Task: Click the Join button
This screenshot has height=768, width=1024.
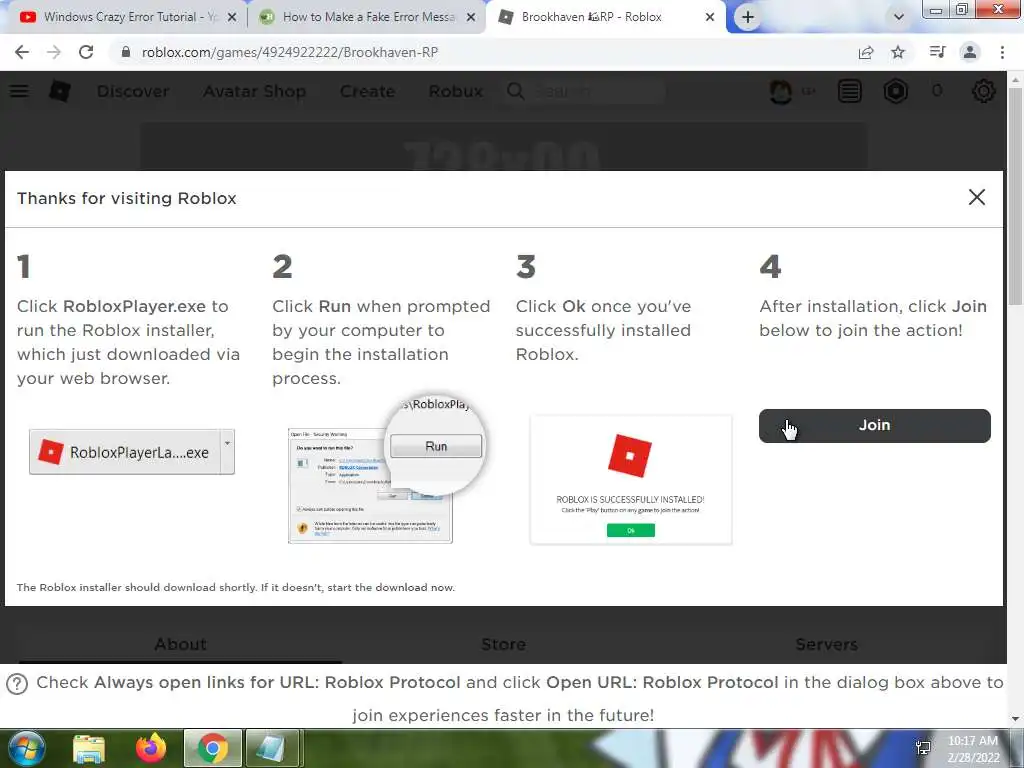Action: [874, 426]
